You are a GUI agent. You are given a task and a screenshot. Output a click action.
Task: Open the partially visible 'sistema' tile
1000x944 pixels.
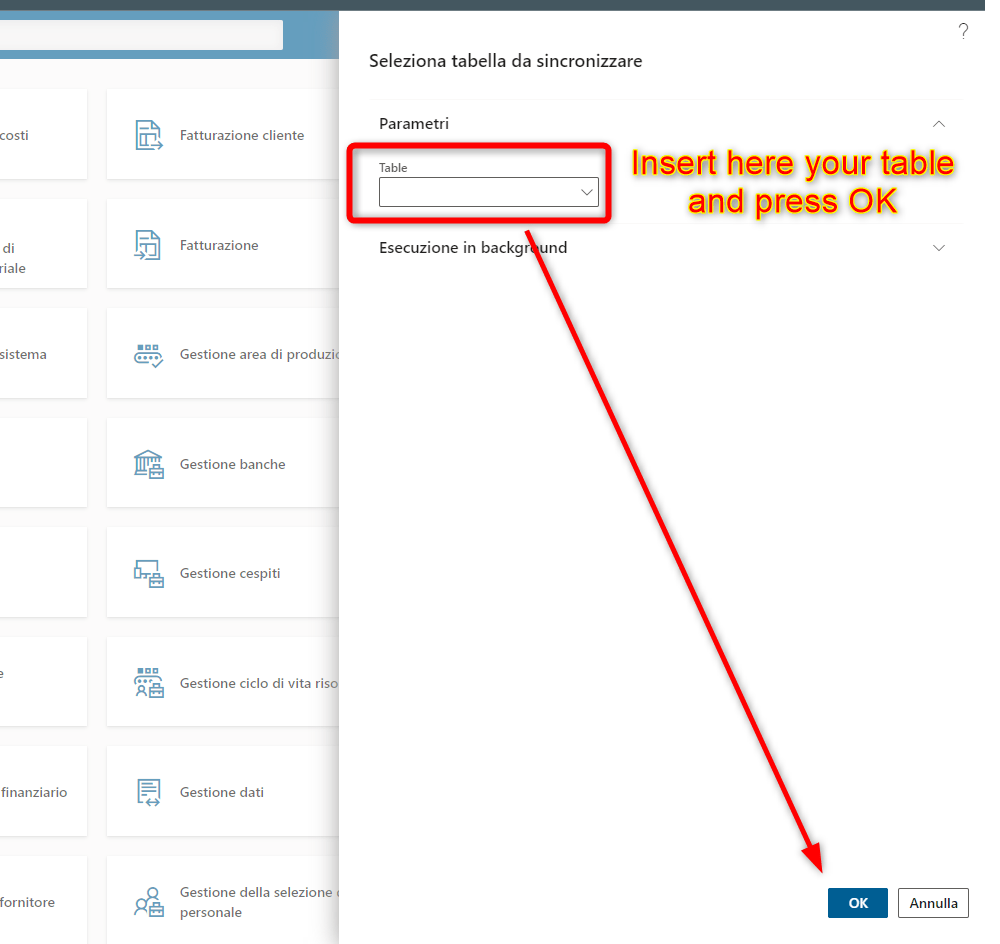(x=40, y=354)
